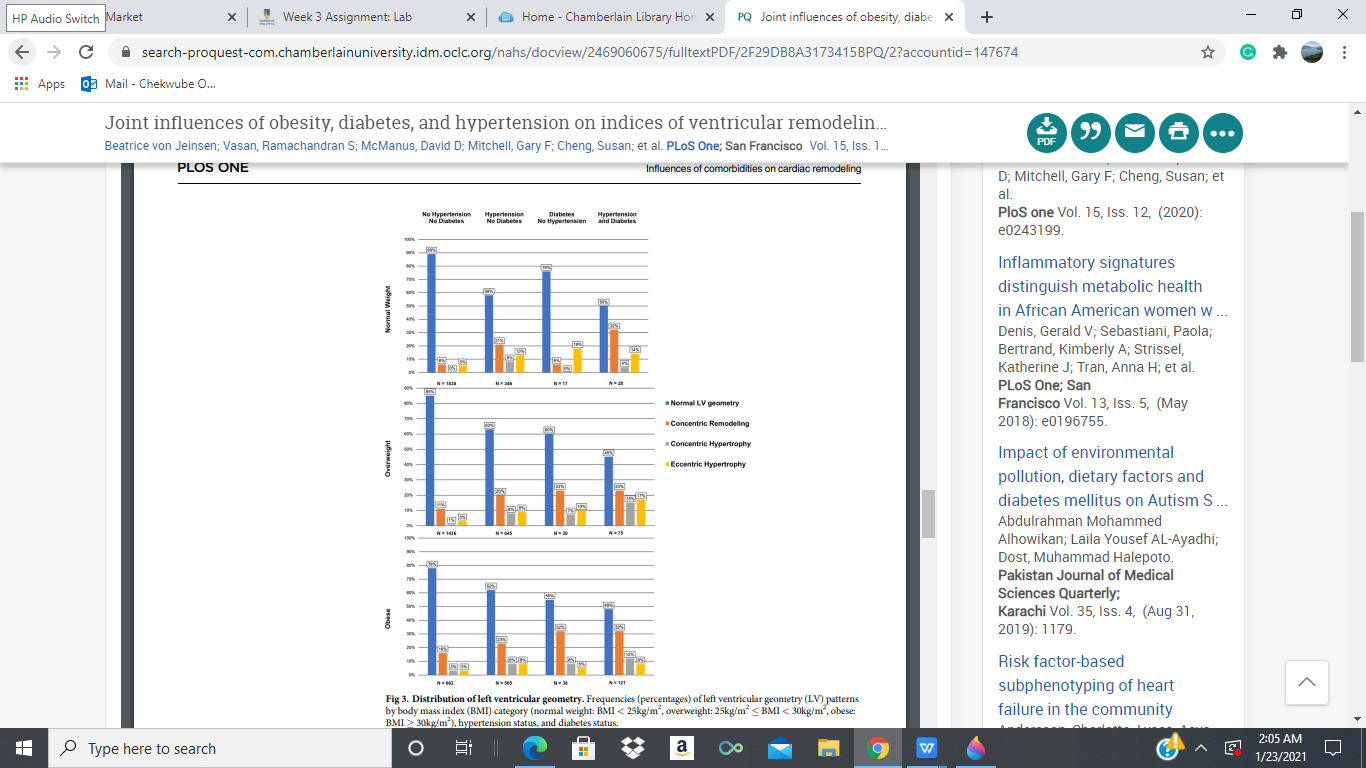This screenshot has height=768, width=1366.
Task: Open Microsoft Store from the taskbar
Action: 585,748
